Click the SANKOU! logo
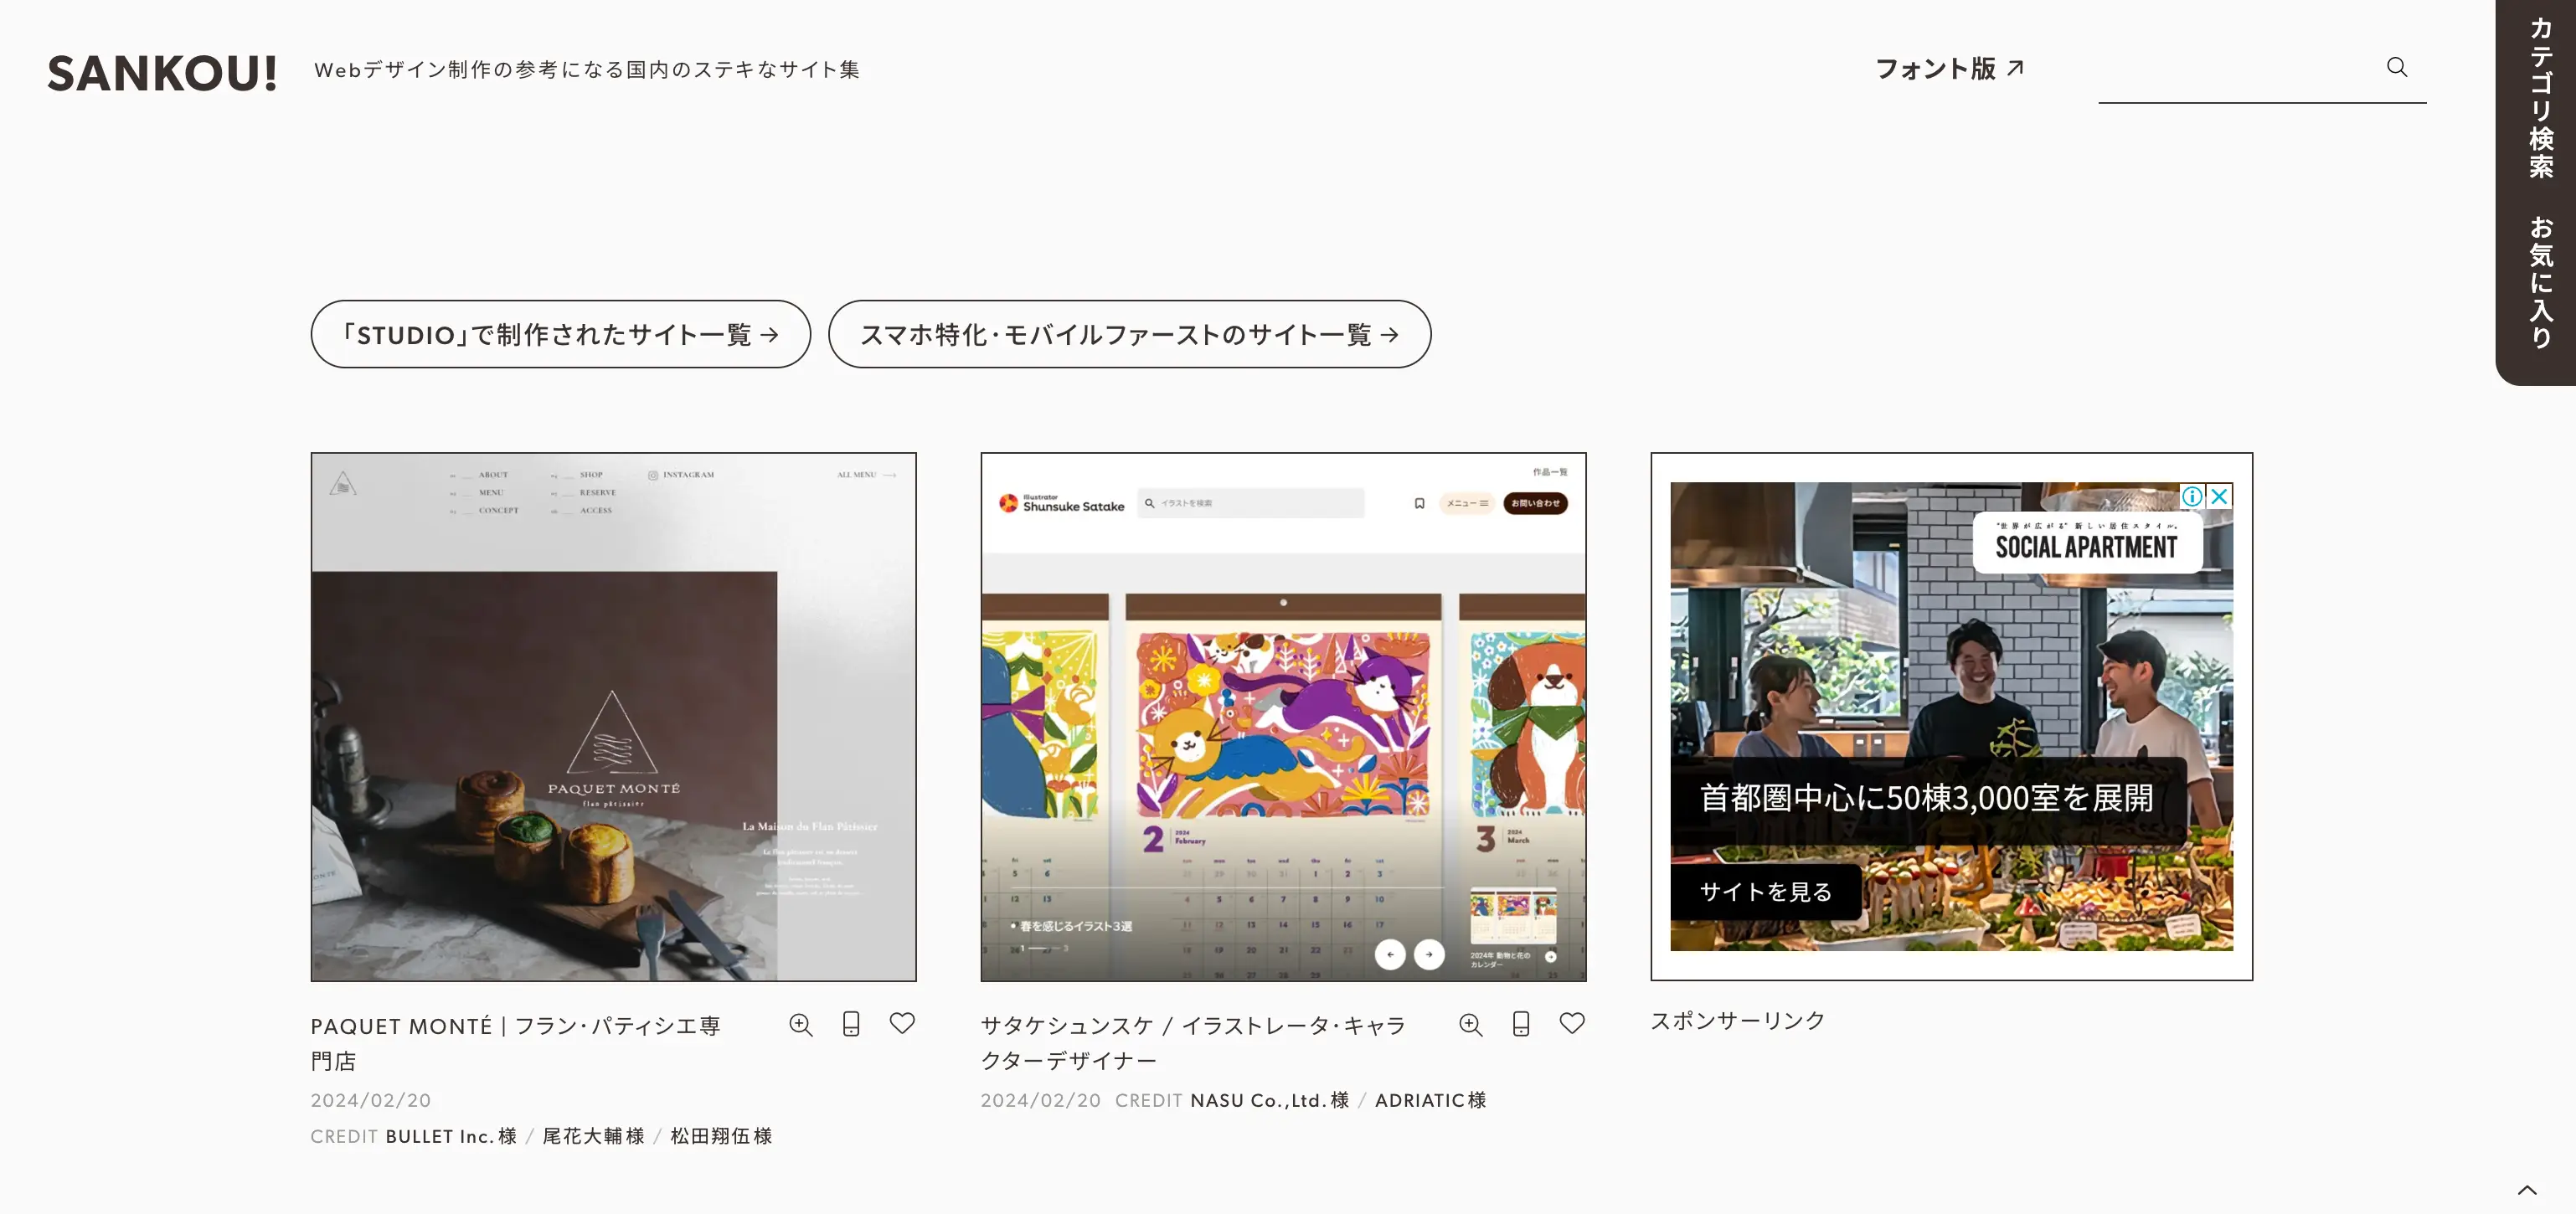 tap(161, 72)
